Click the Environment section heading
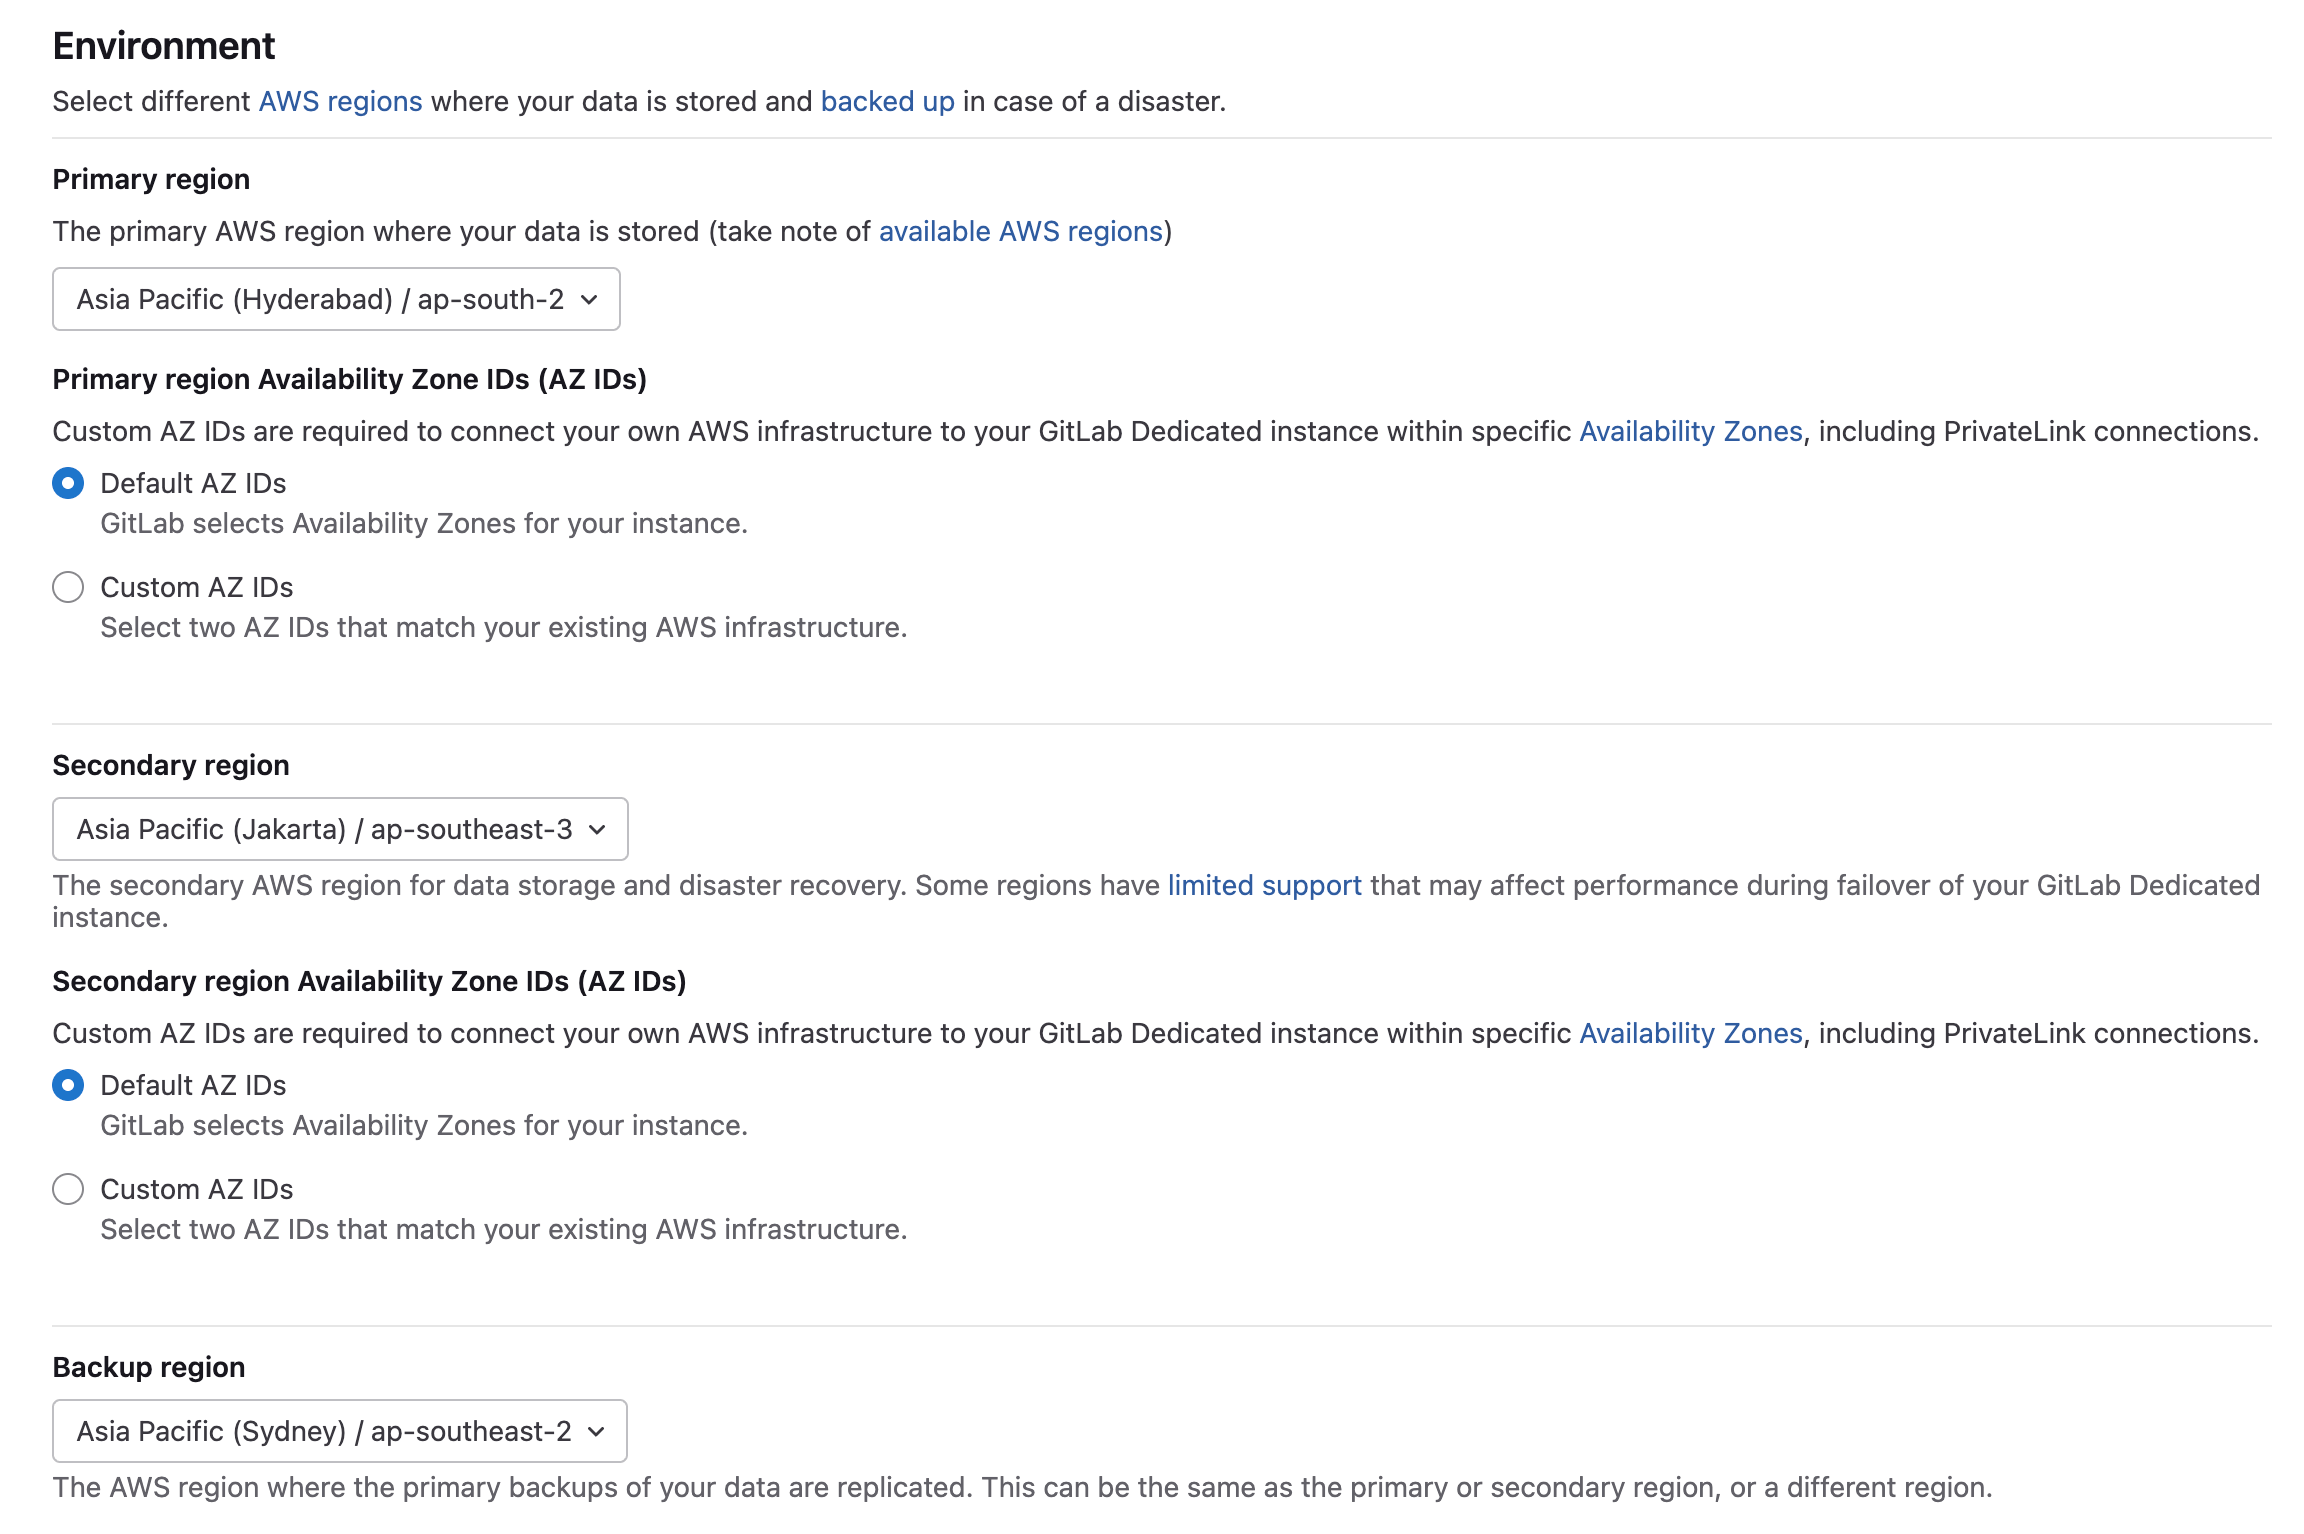Viewport: 2304px width, 1534px height. coord(165,44)
